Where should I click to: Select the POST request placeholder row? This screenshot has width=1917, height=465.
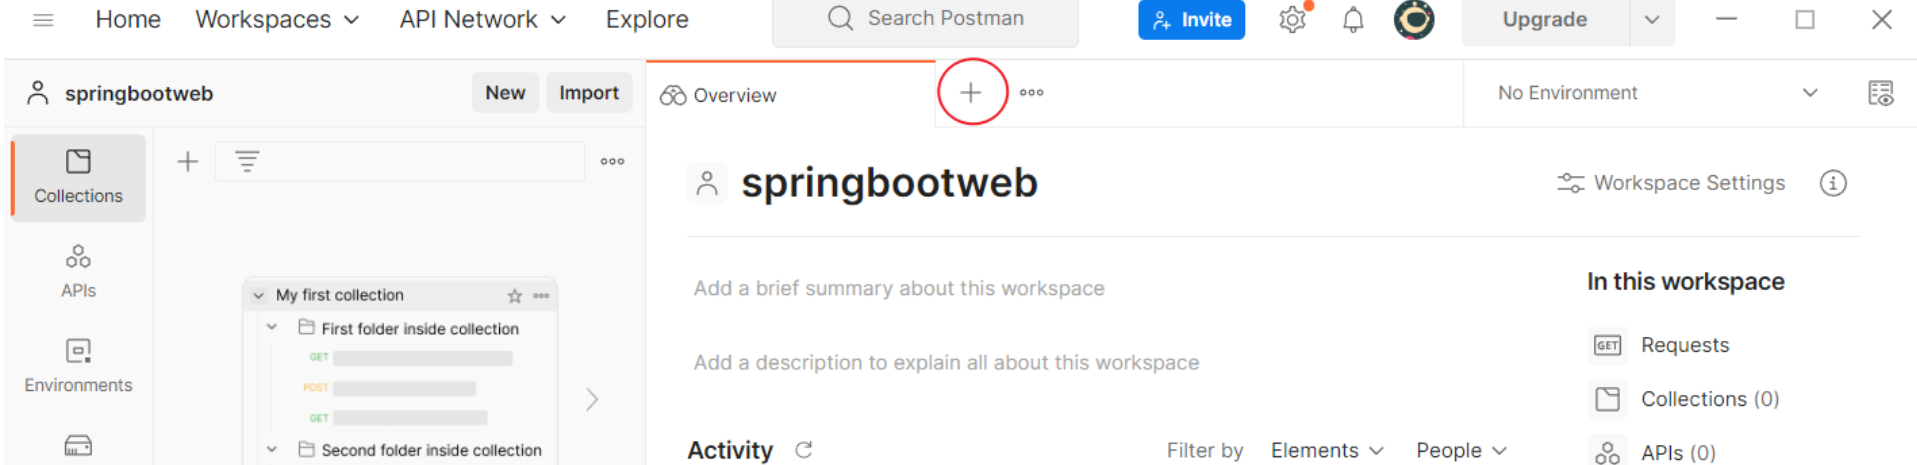click(390, 388)
